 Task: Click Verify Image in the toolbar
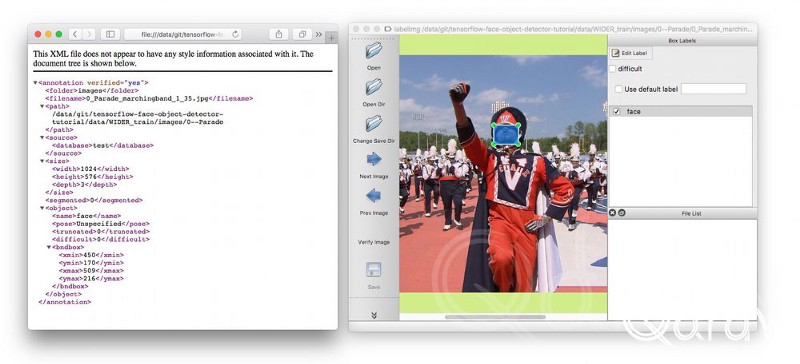[x=373, y=242]
